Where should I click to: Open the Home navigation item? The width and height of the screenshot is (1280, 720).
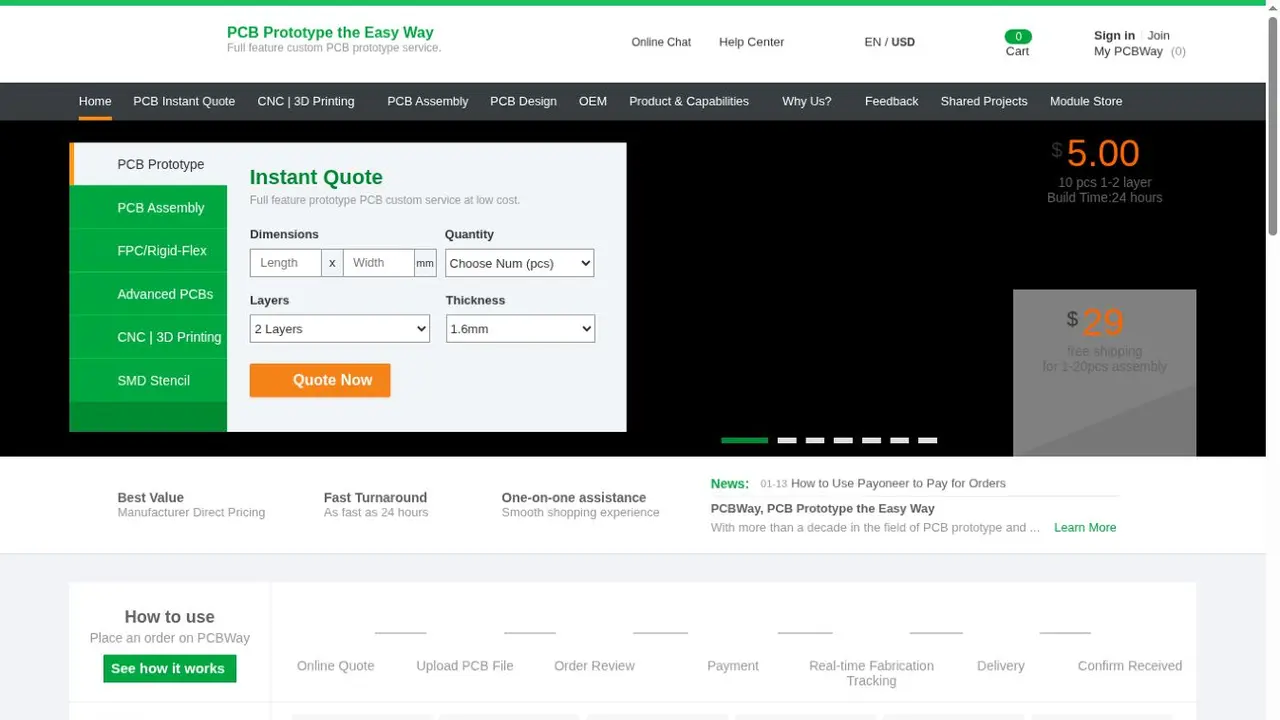95,101
